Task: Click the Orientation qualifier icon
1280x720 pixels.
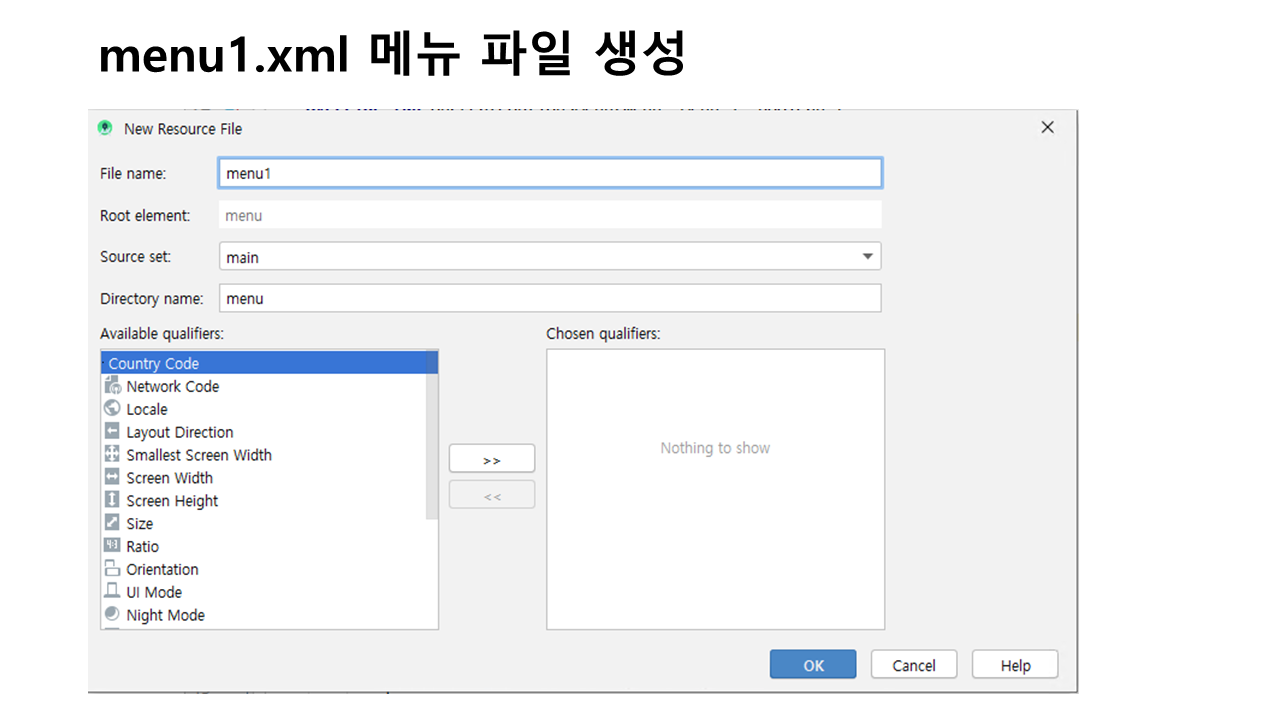Action: [112, 569]
